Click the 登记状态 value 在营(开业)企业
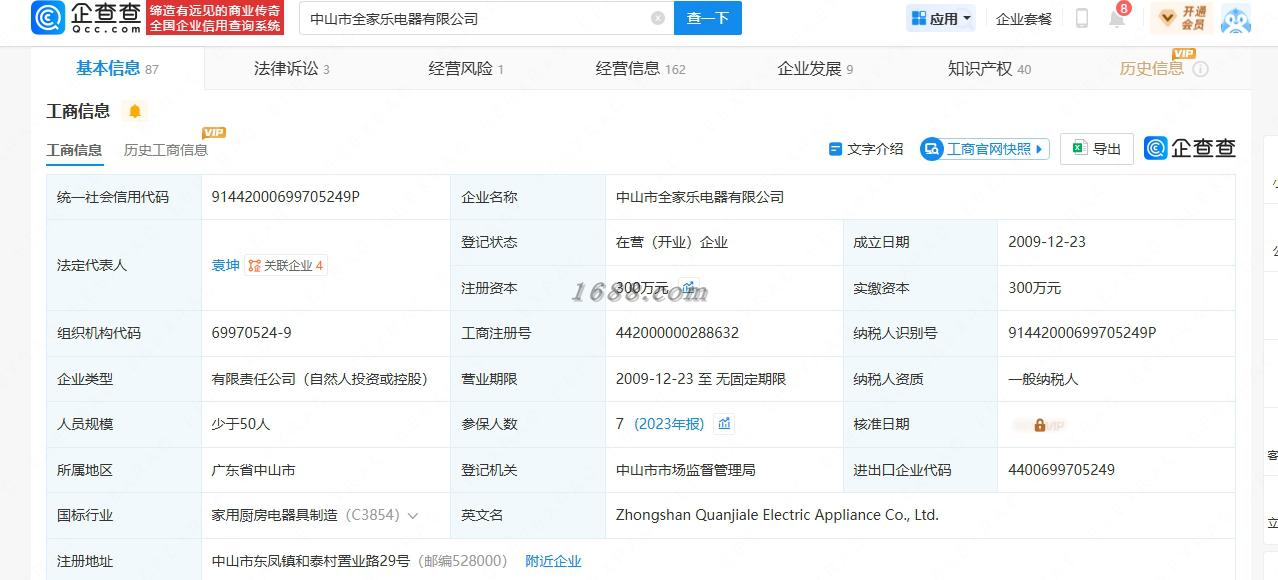The image size is (1278, 580). 672,242
